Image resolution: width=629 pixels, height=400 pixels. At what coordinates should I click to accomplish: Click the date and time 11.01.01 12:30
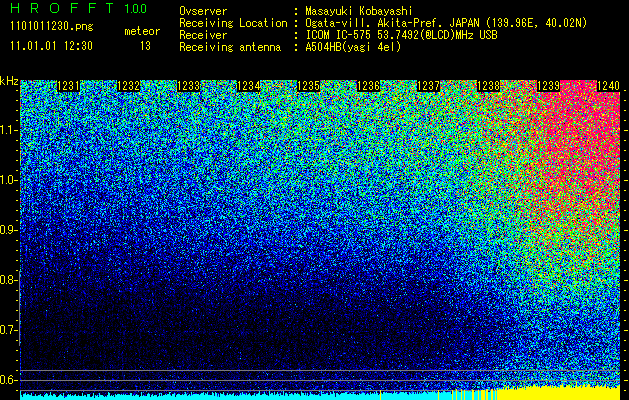[x=51, y=46]
